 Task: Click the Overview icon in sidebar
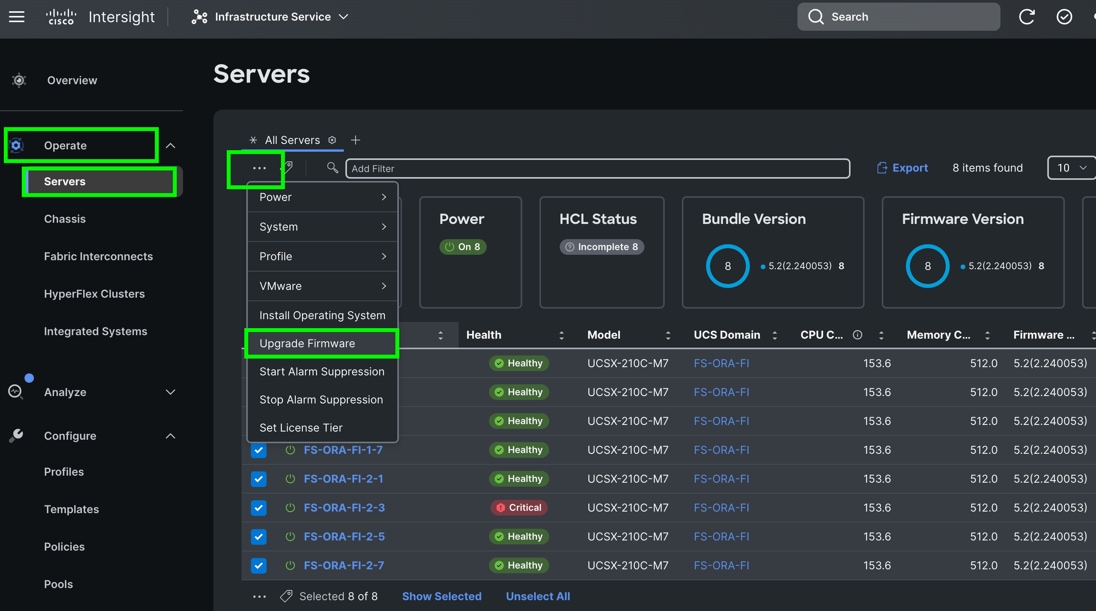(x=19, y=80)
